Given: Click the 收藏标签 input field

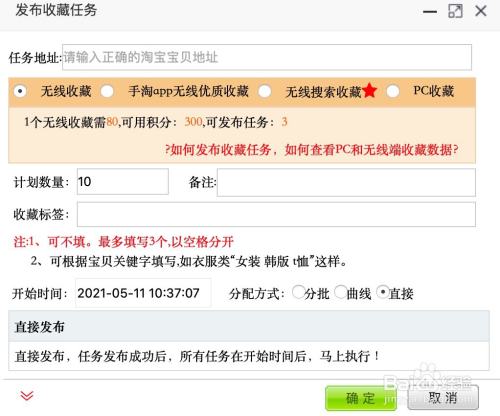Looking at the screenshot, I should 276,214.
